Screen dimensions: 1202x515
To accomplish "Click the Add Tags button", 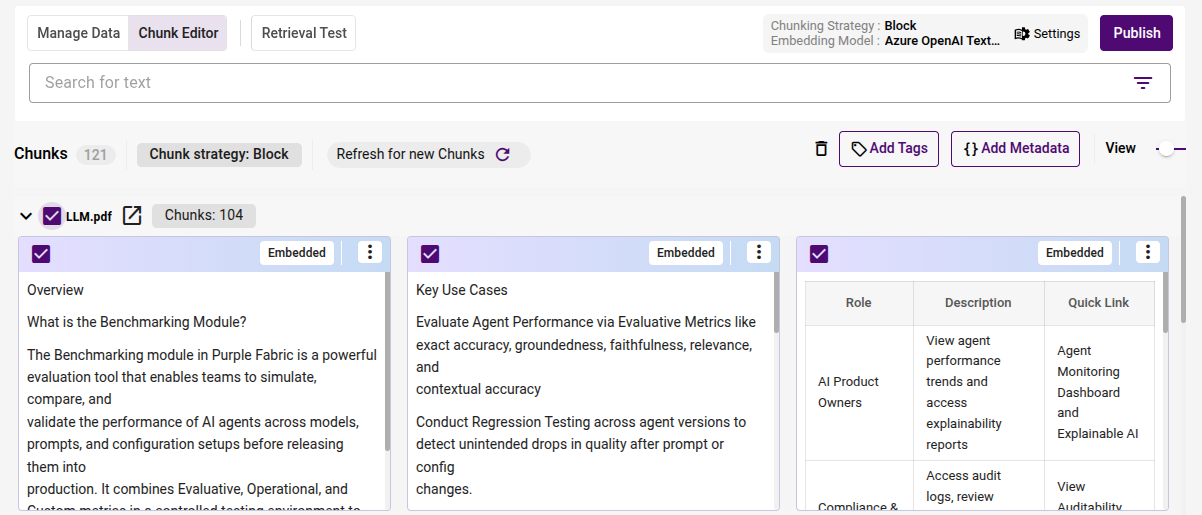I will tap(888, 149).
